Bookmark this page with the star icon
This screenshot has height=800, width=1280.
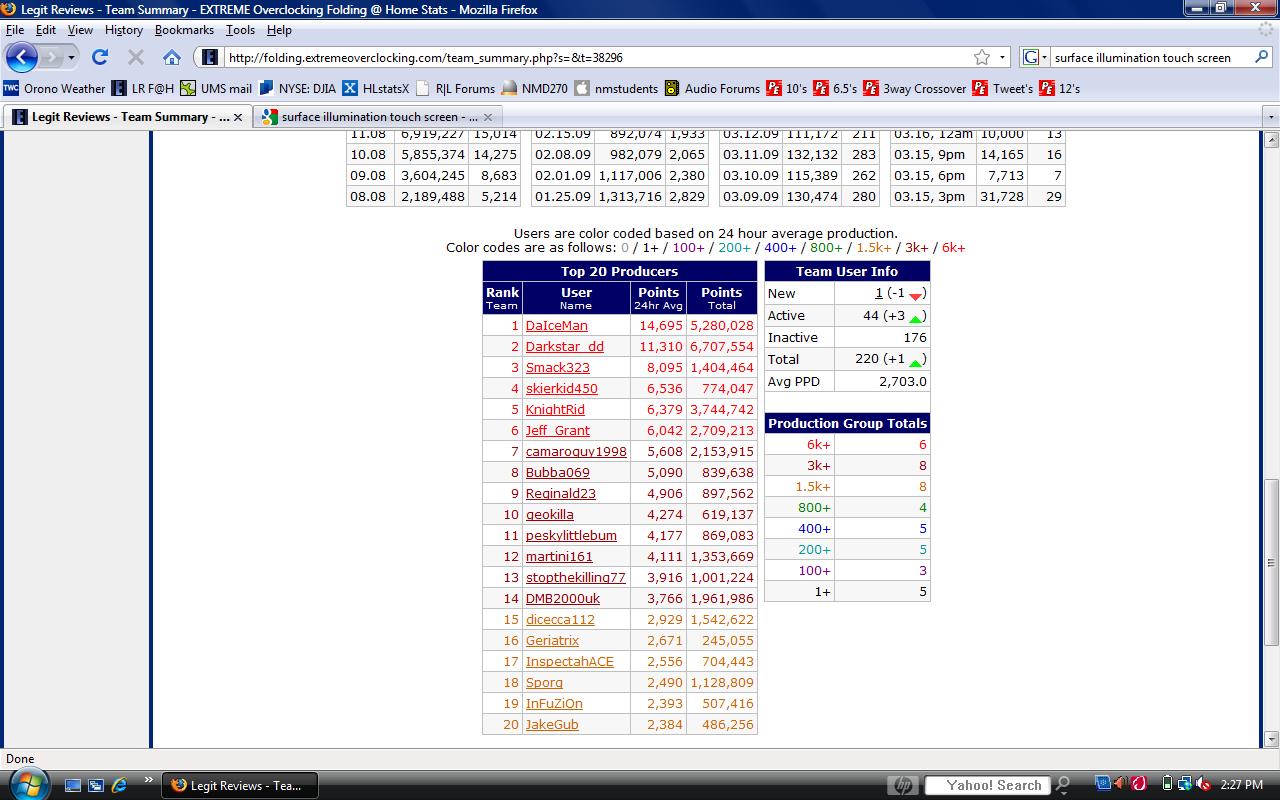point(982,57)
